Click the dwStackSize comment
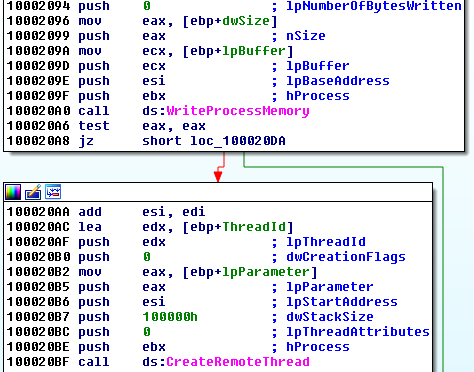This screenshot has width=474, height=372. [330, 317]
